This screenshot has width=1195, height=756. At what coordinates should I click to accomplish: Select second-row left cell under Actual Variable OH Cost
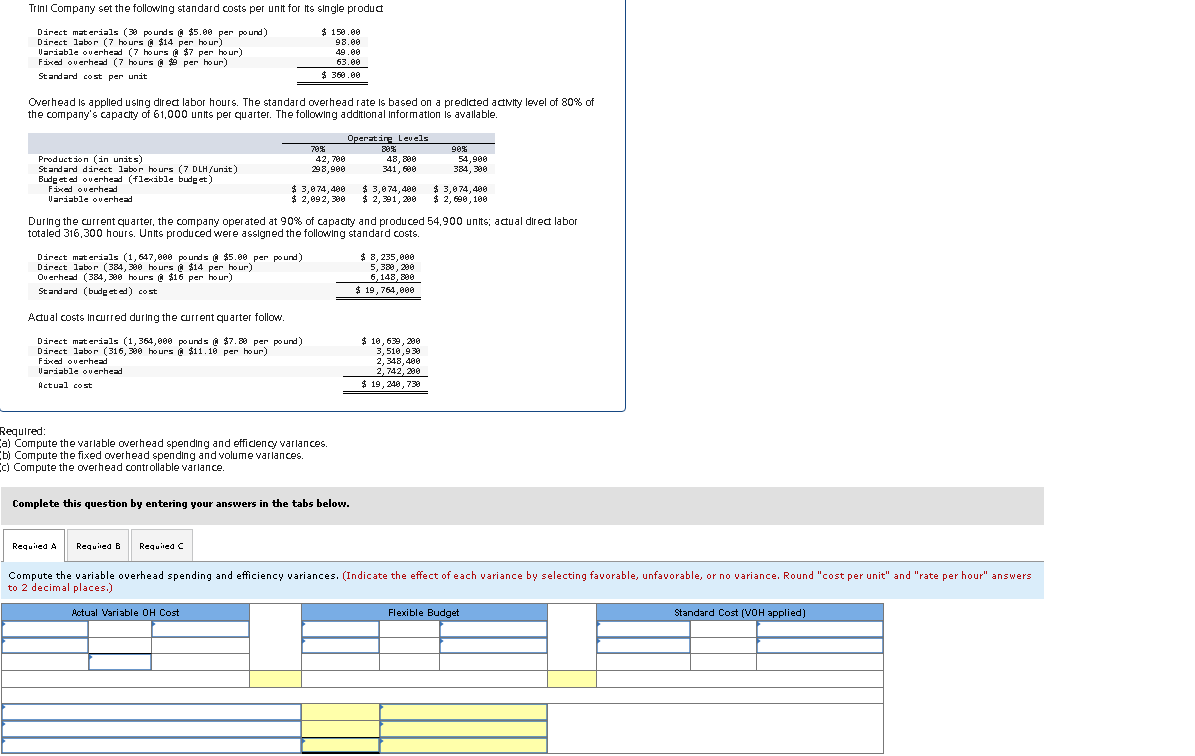[x=45, y=645]
